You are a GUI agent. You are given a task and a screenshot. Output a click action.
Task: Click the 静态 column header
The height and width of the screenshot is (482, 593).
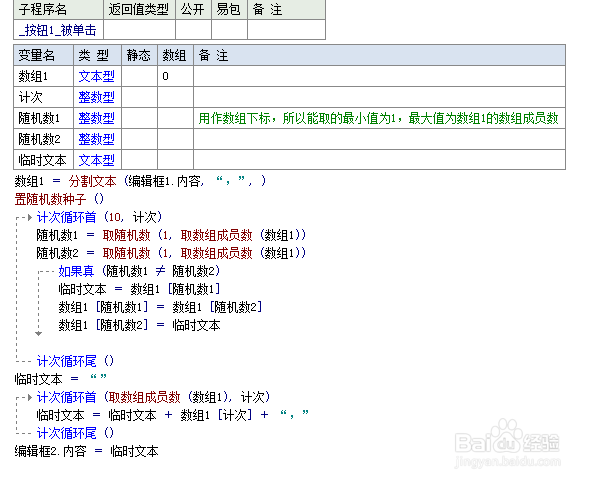pyautogui.click(x=138, y=55)
